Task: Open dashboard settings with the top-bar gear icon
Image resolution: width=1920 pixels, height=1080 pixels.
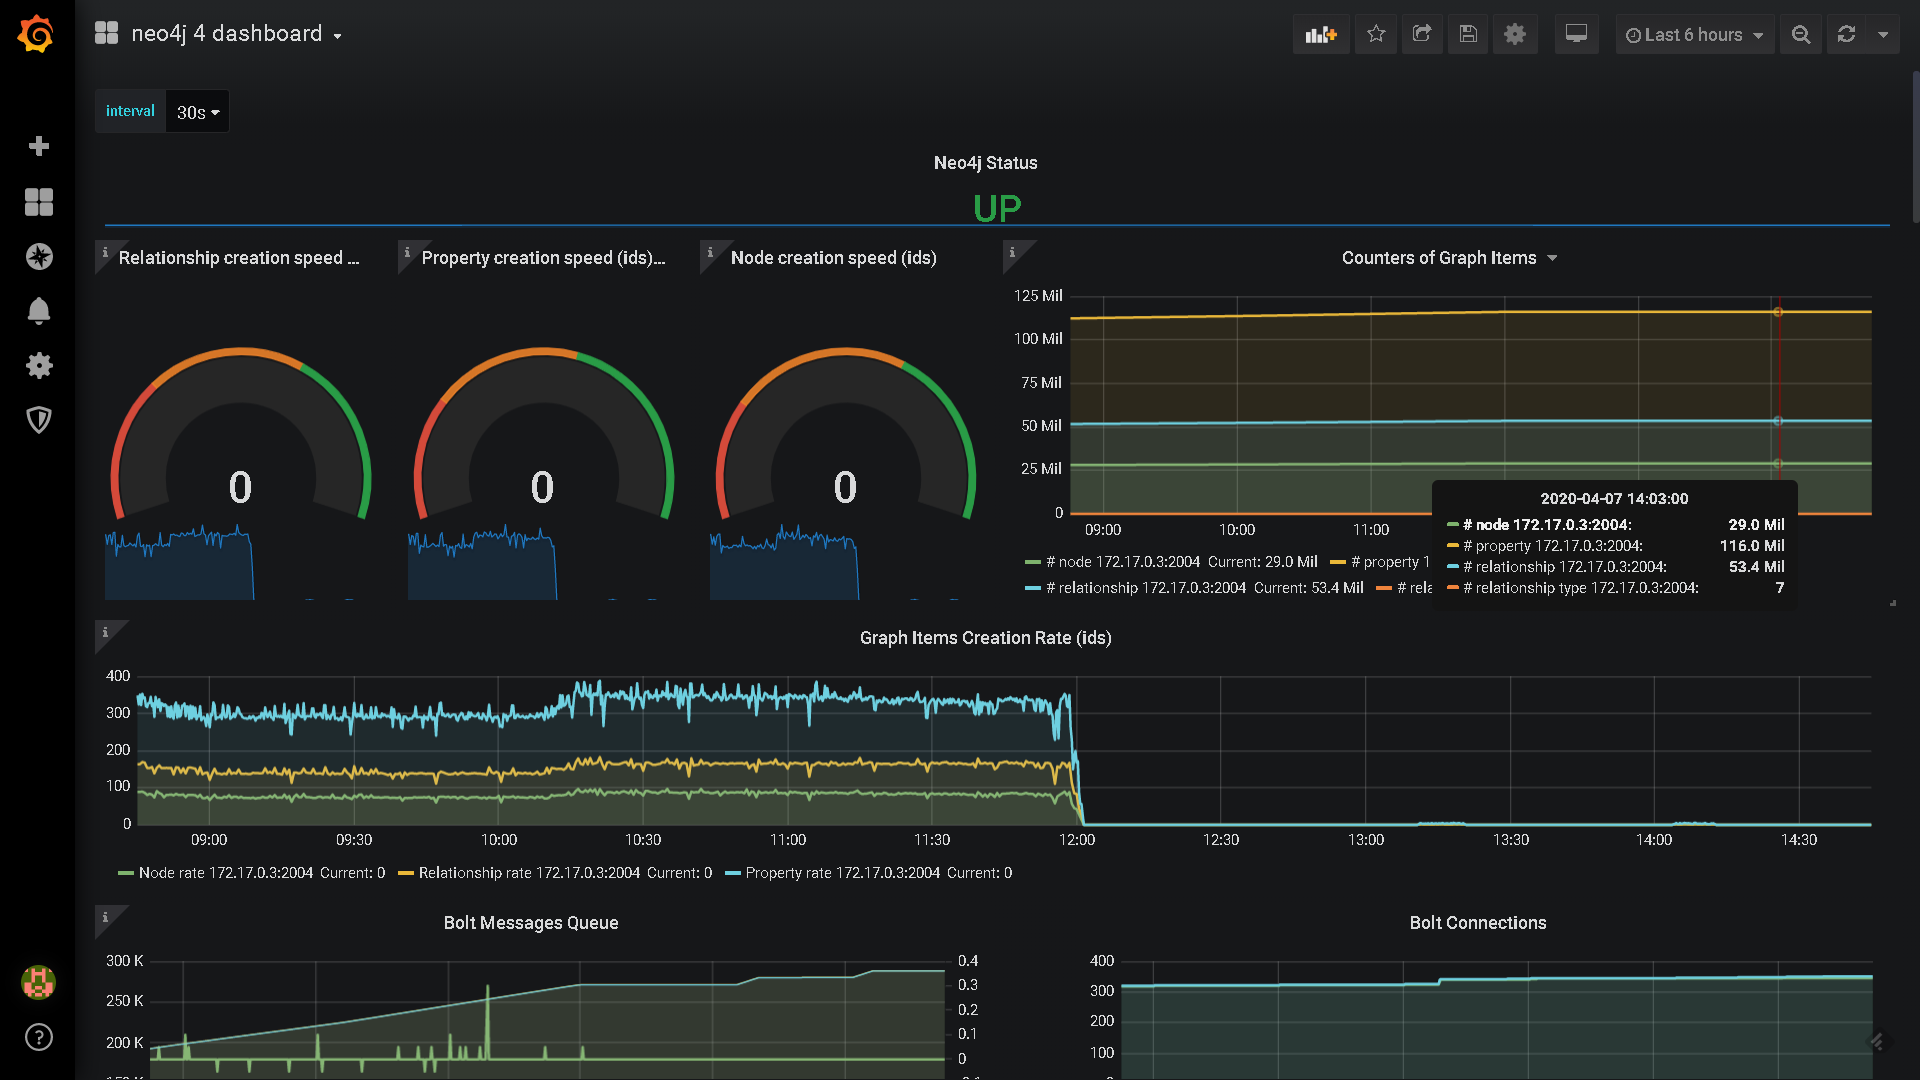Action: pyautogui.click(x=1515, y=35)
